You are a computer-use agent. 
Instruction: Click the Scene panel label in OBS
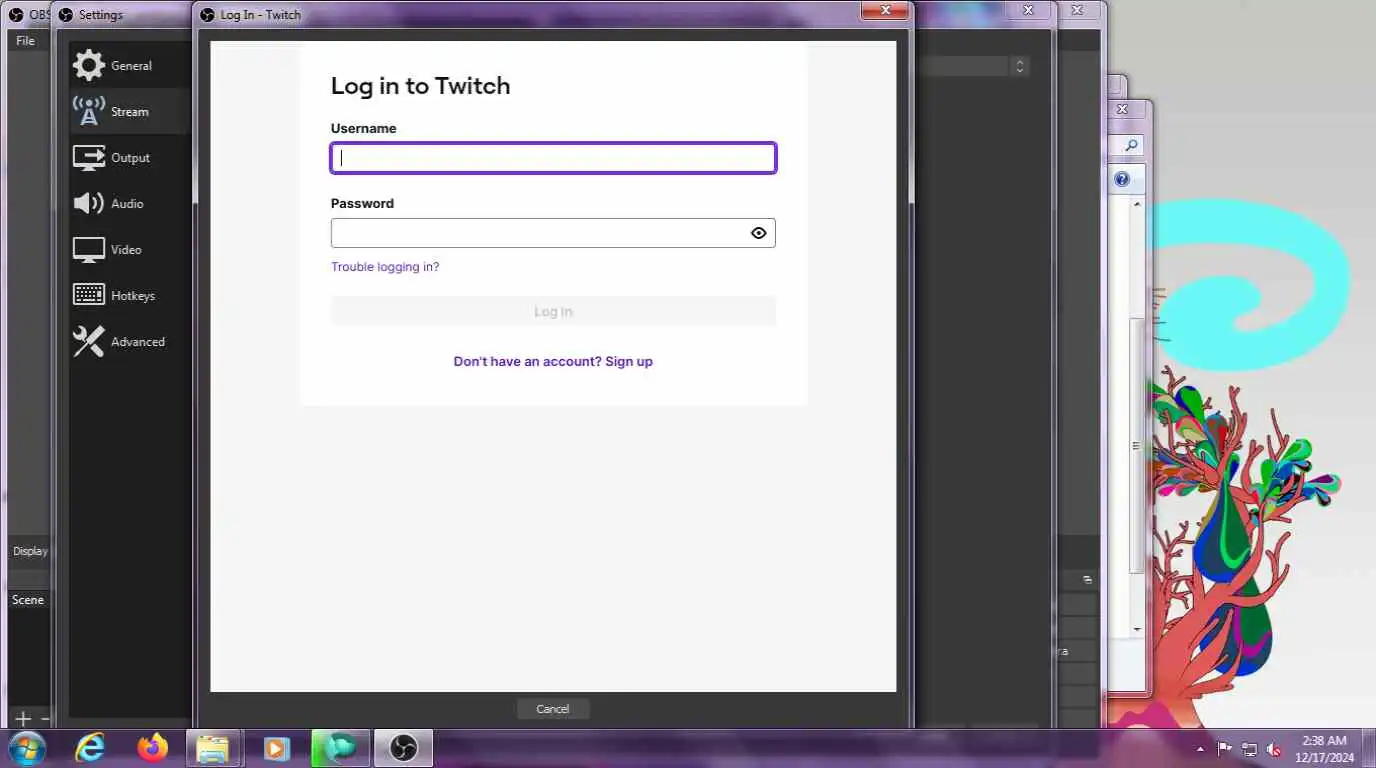[28, 600]
